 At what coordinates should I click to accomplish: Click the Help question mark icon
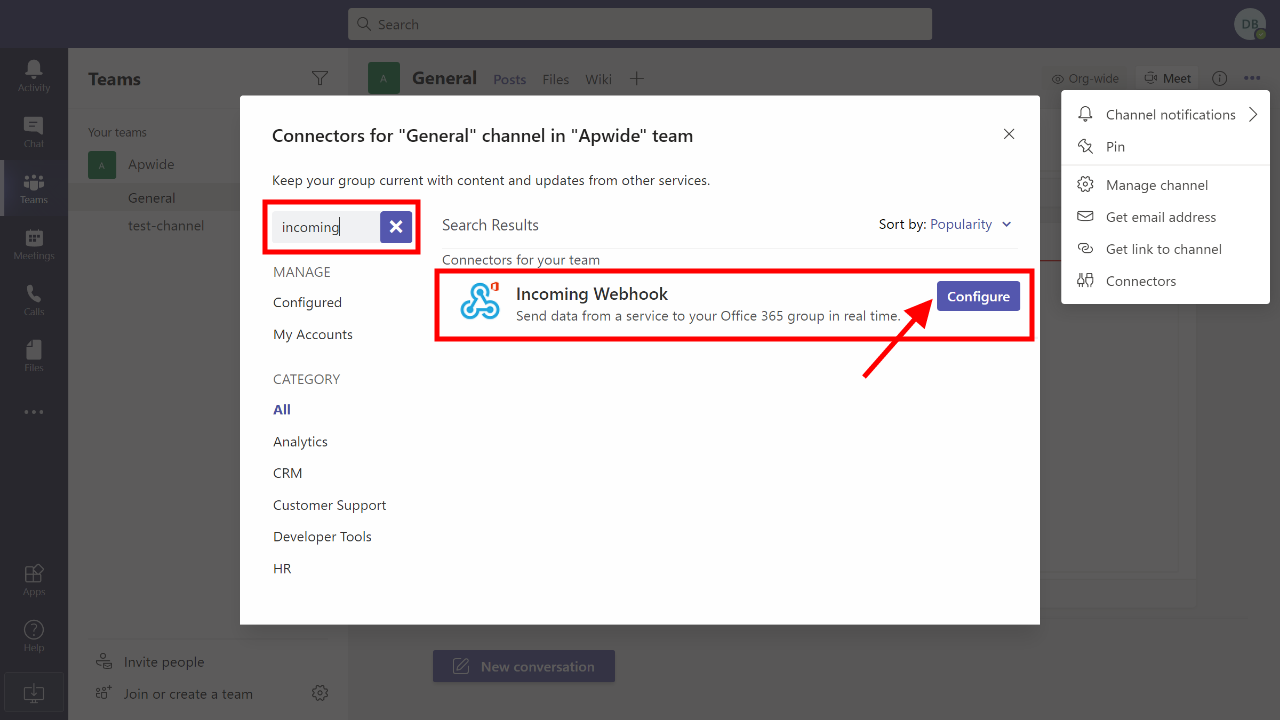click(x=33, y=635)
